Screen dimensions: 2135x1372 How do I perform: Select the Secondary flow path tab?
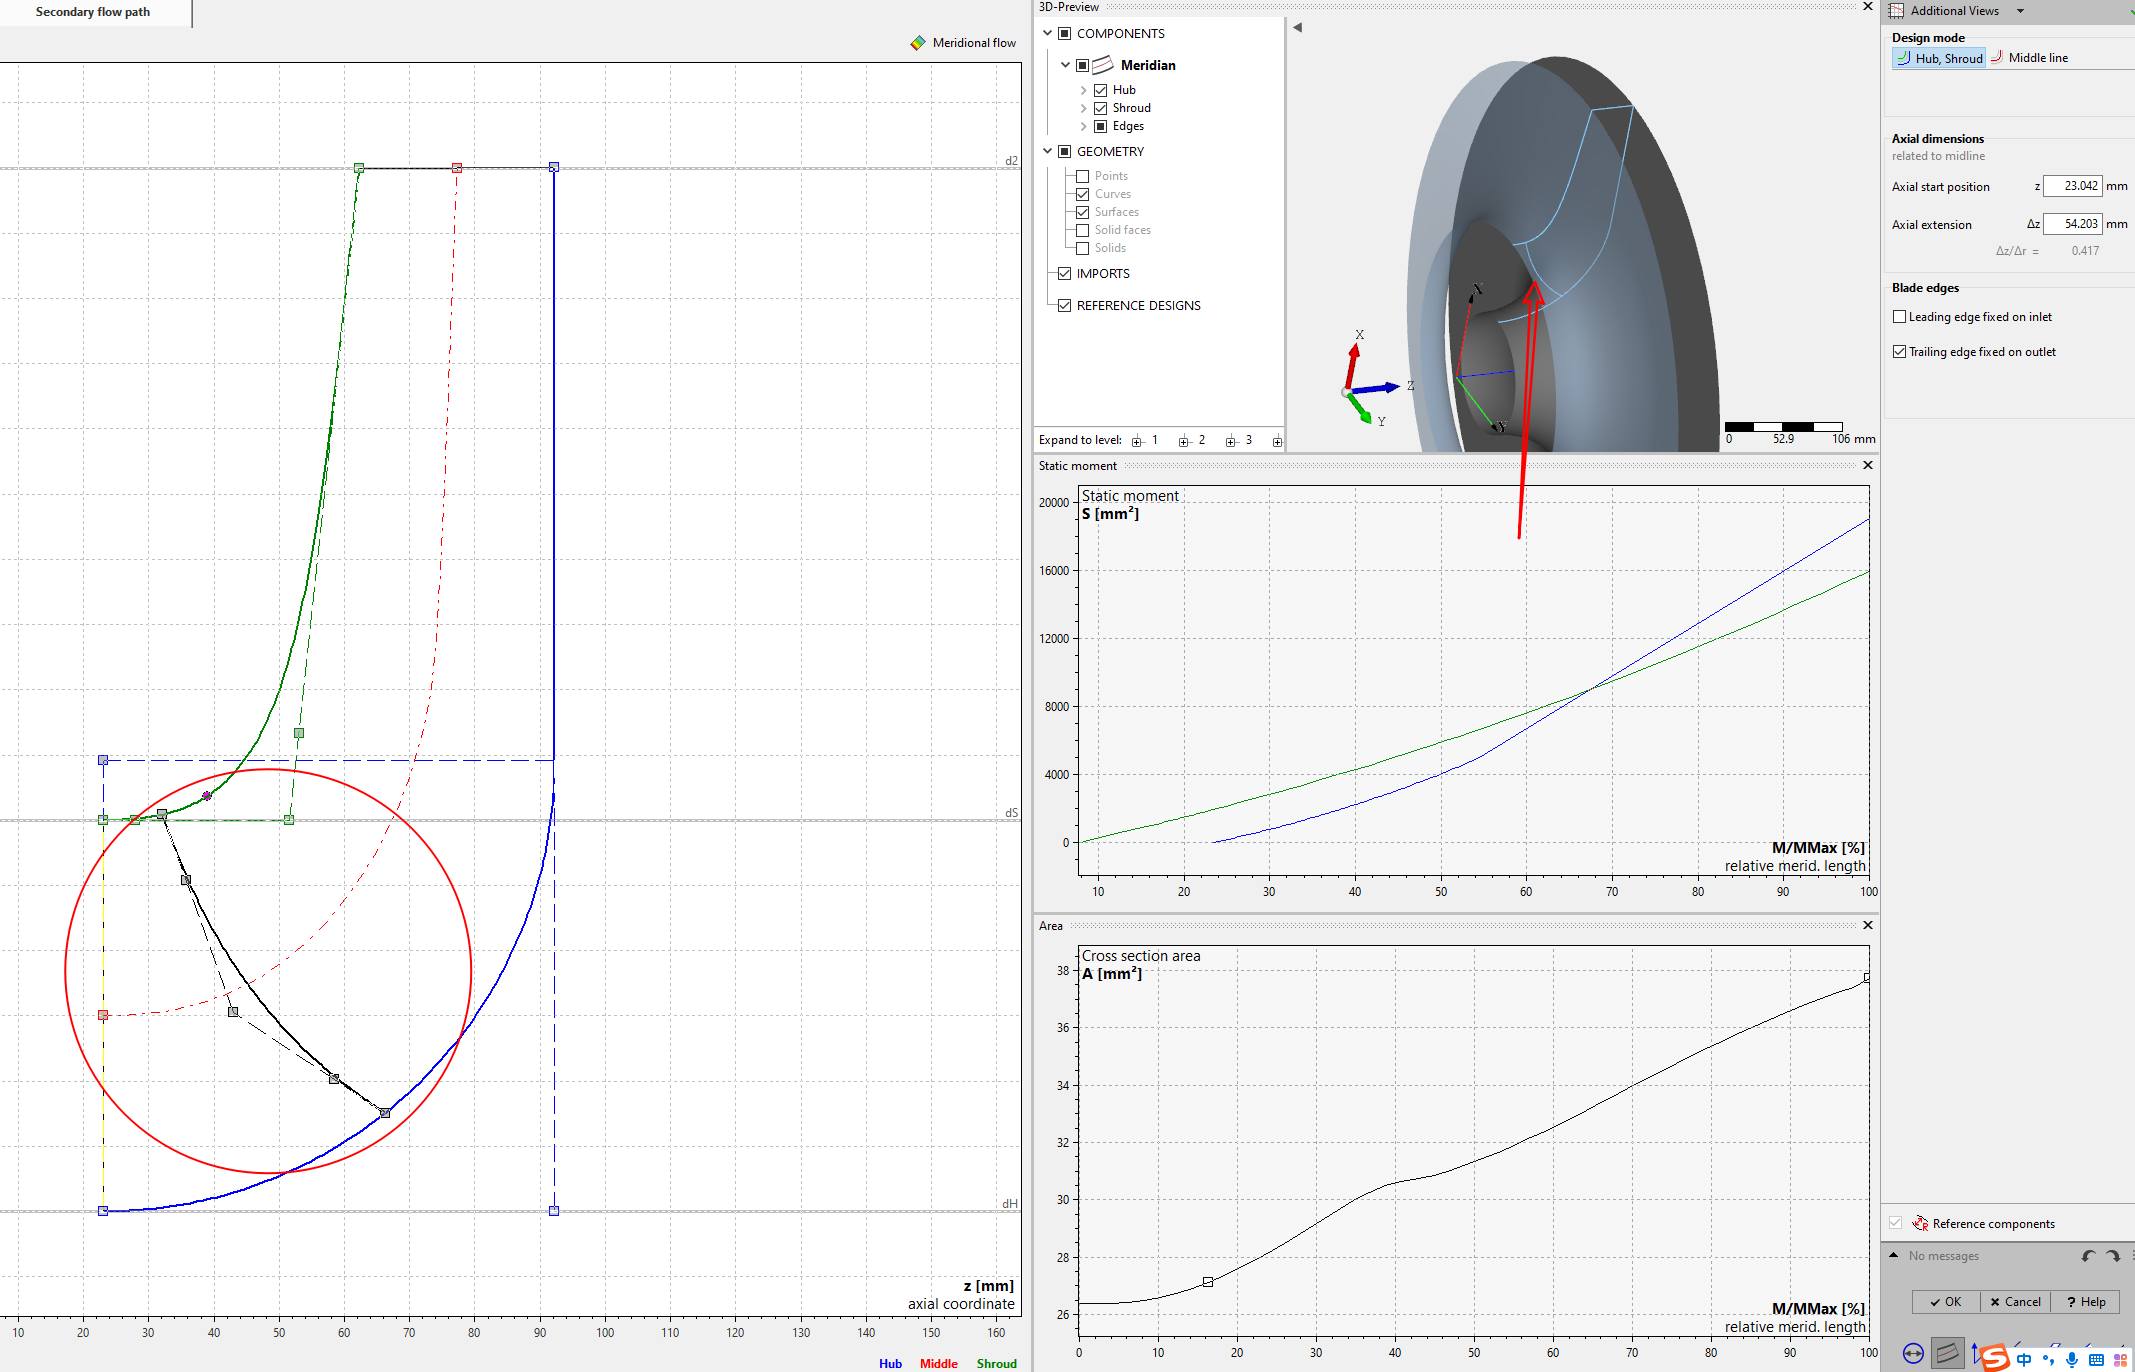tap(93, 12)
